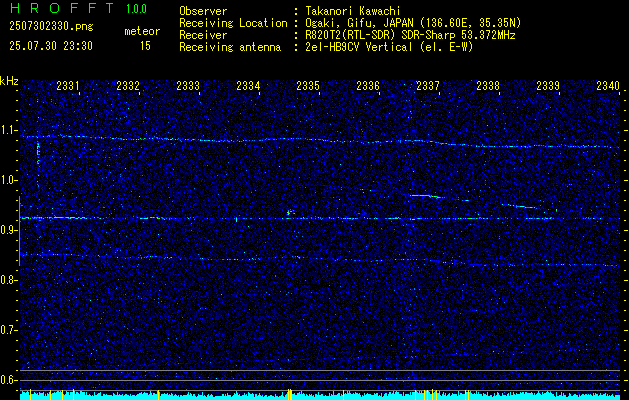
Task: Click the Receiver field label
Action: click(203, 35)
